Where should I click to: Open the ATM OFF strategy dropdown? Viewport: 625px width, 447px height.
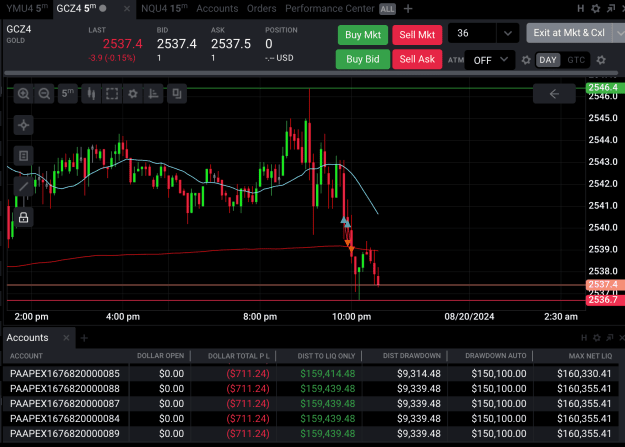(x=490, y=60)
